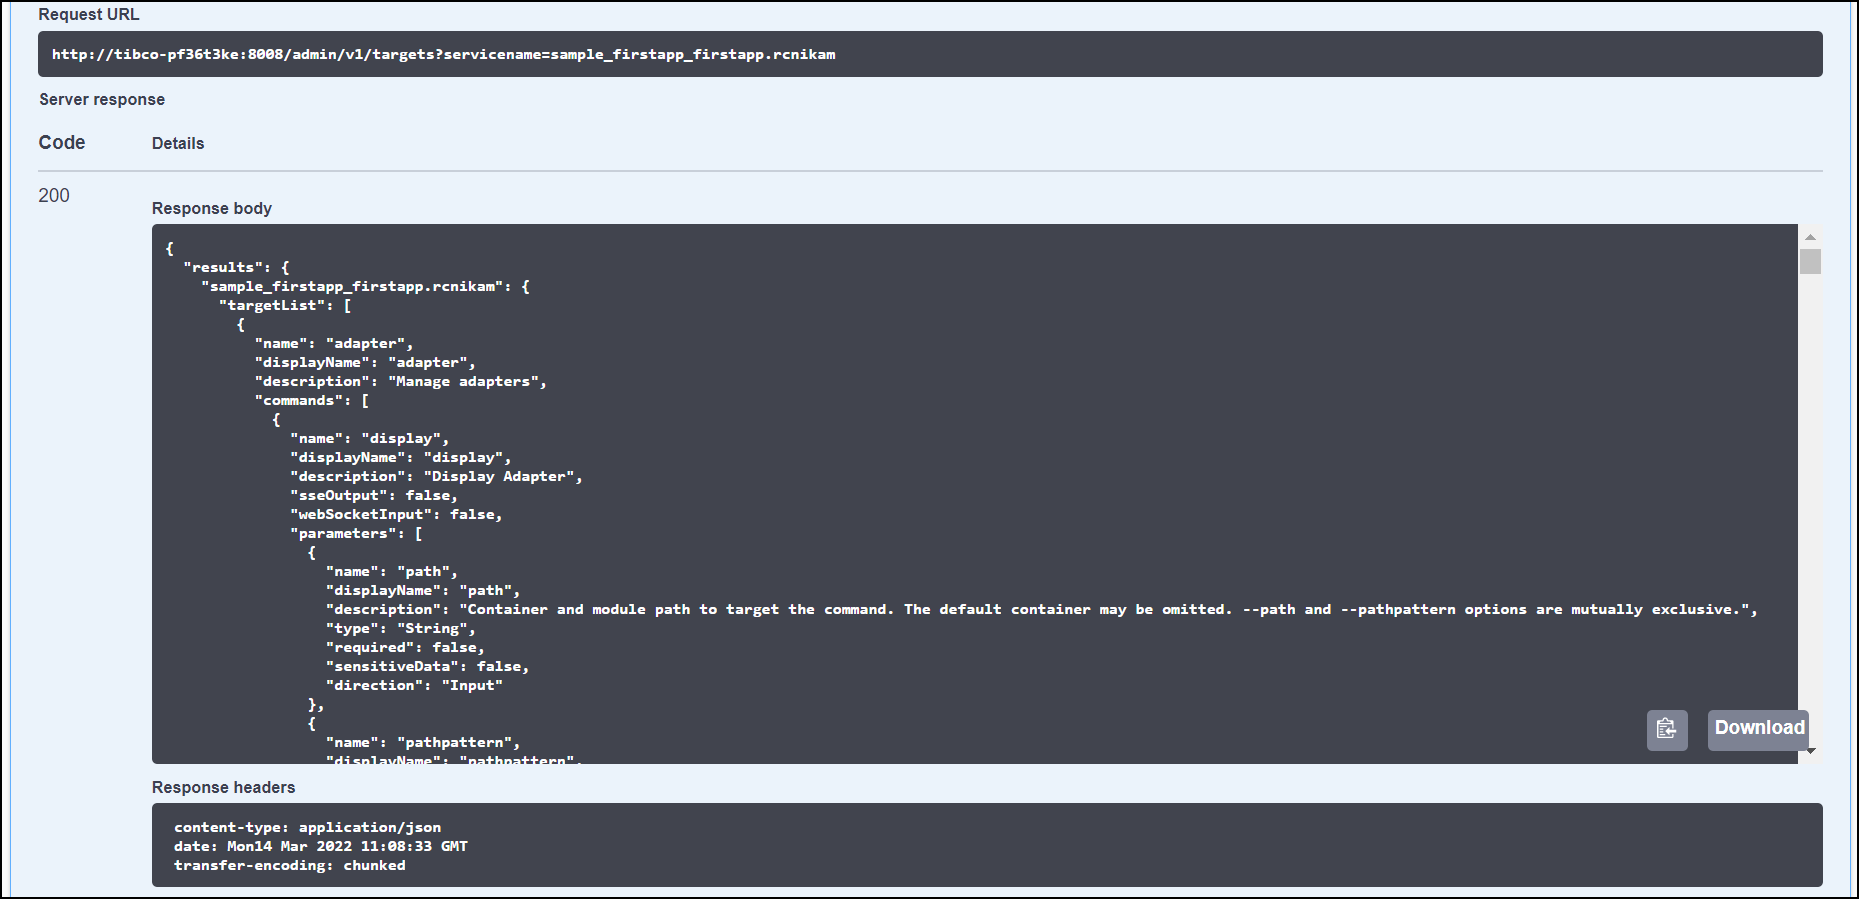Click the "Manage adapters" description line

pos(400,382)
